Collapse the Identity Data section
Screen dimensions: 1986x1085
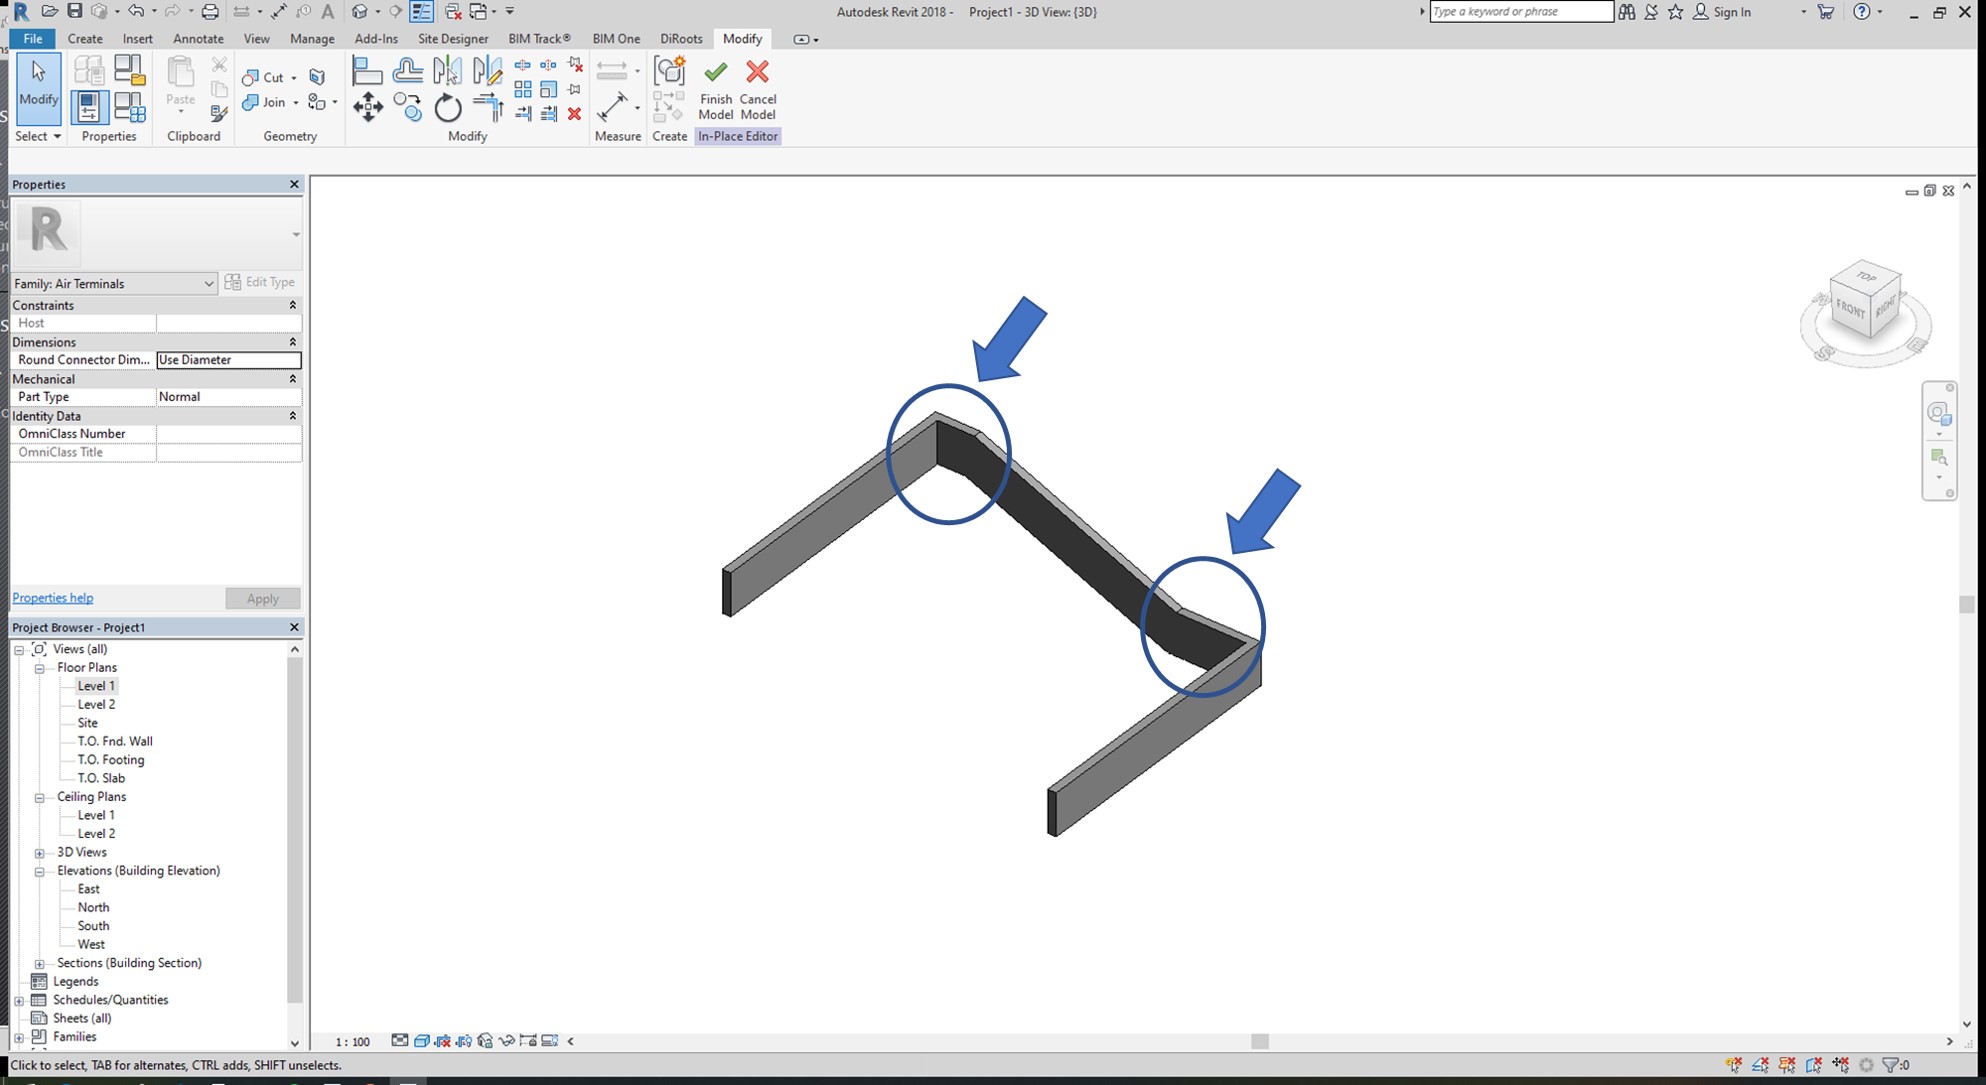pyautogui.click(x=292, y=415)
